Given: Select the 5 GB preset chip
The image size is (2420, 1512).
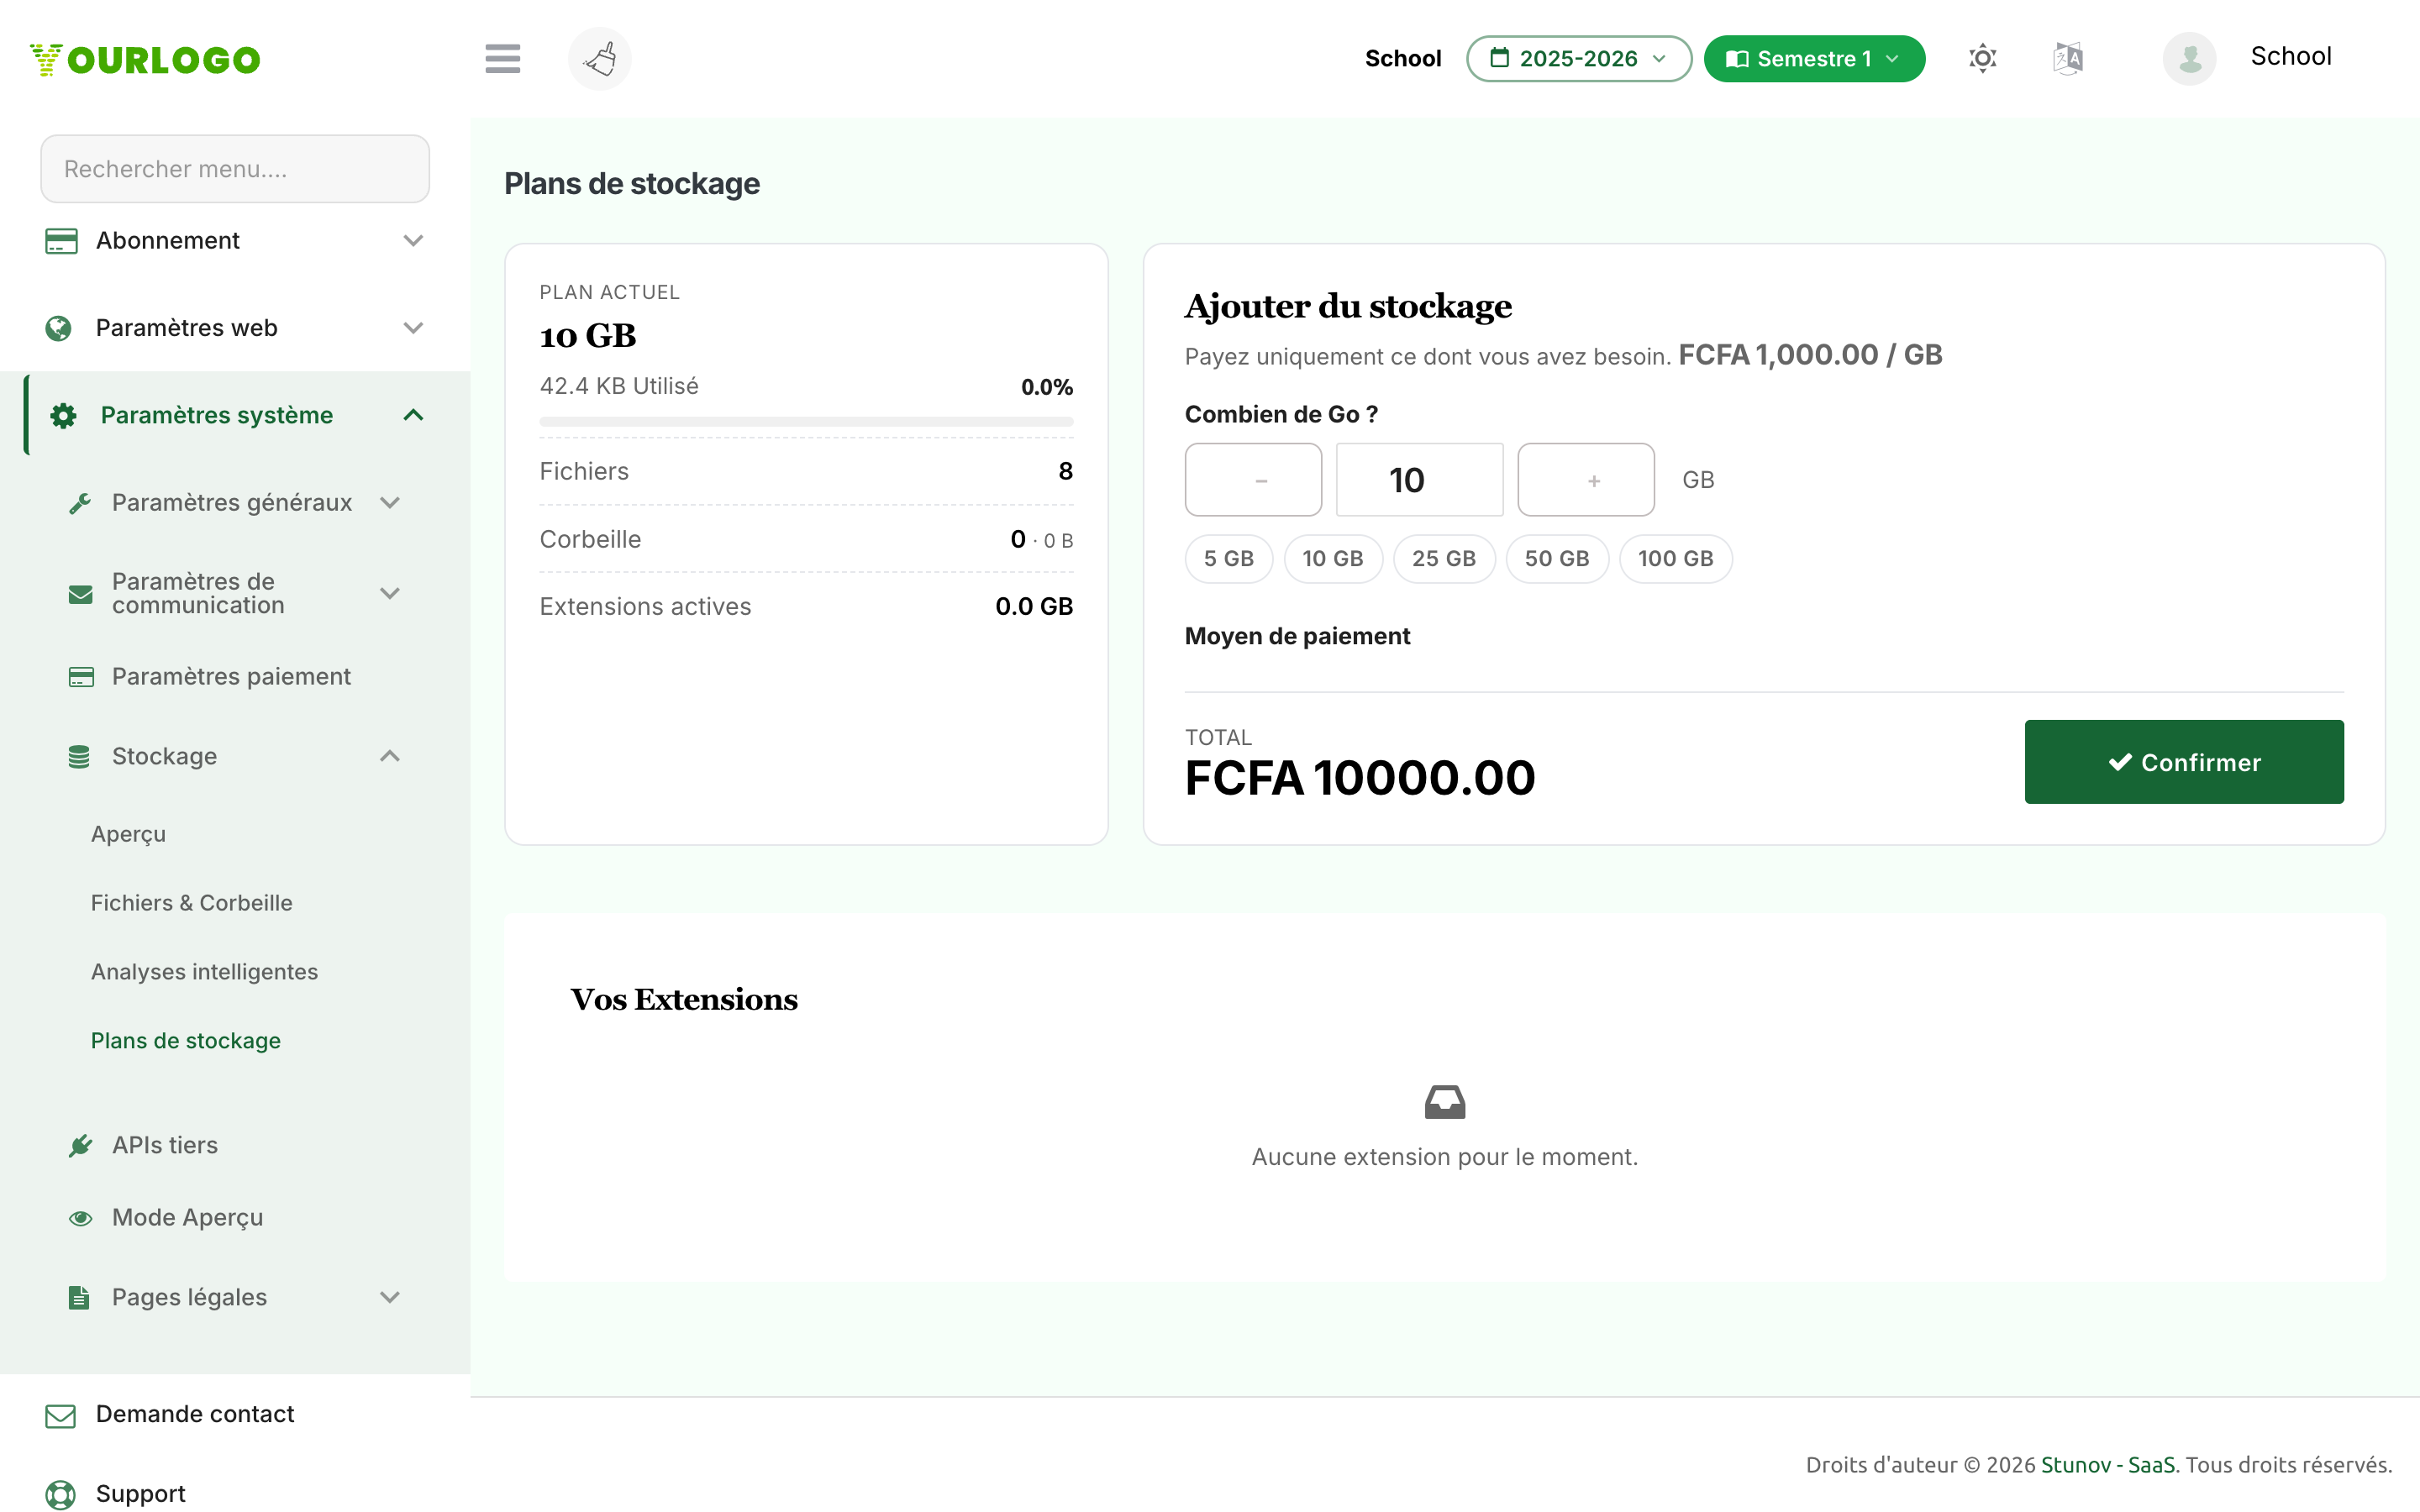Looking at the screenshot, I should coord(1228,559).
